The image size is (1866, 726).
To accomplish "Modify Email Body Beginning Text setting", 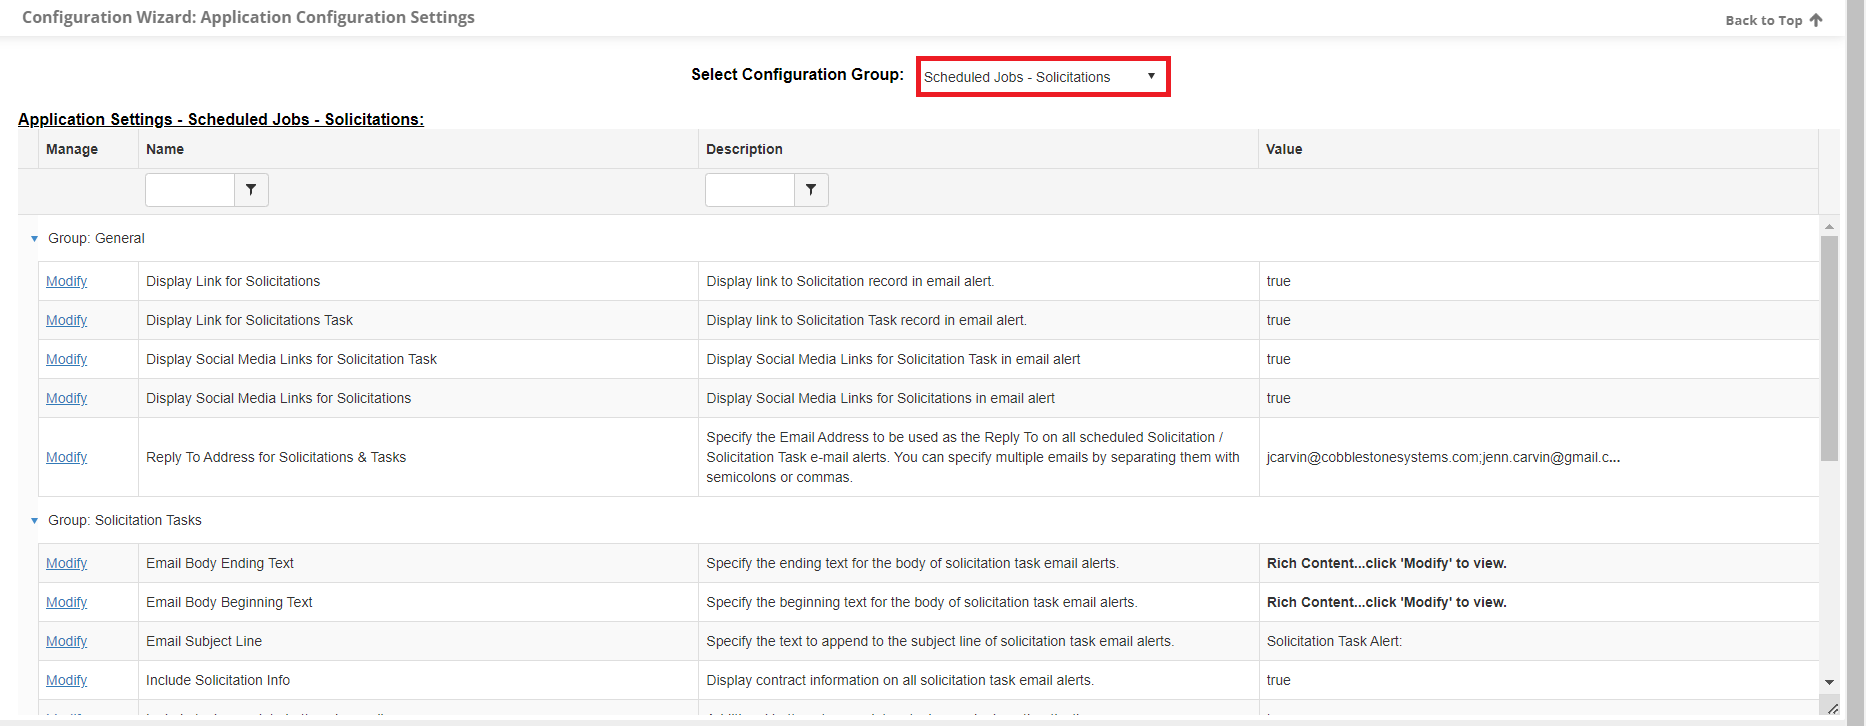I will (x=66, y=602).
